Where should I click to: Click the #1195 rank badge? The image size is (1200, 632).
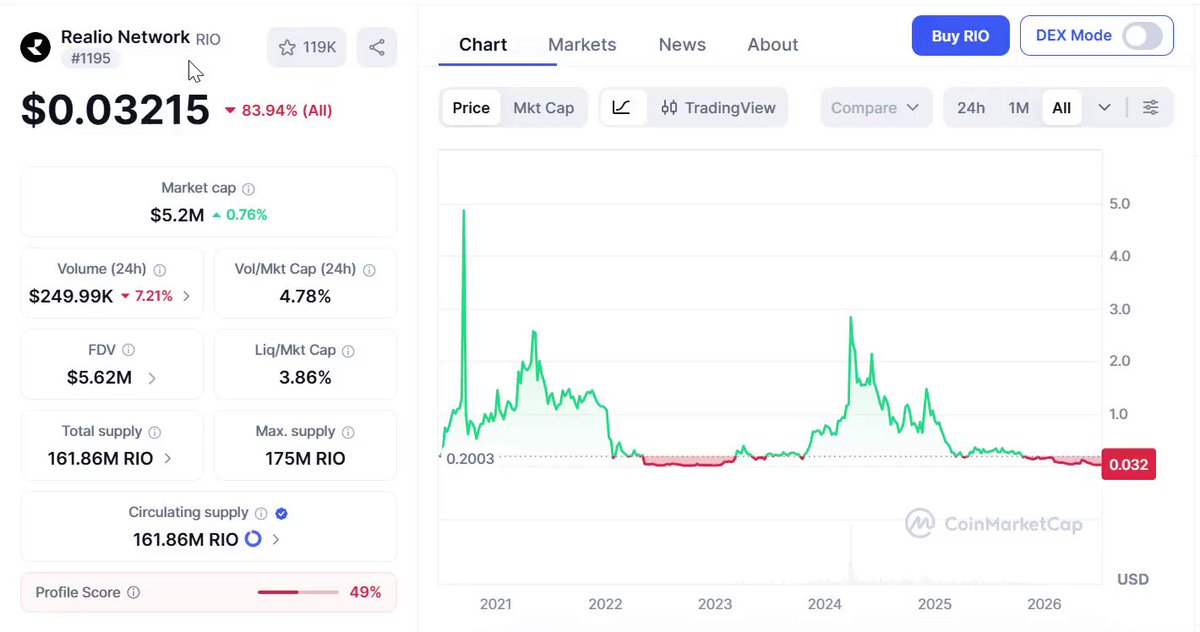click(x=91, y=59)
